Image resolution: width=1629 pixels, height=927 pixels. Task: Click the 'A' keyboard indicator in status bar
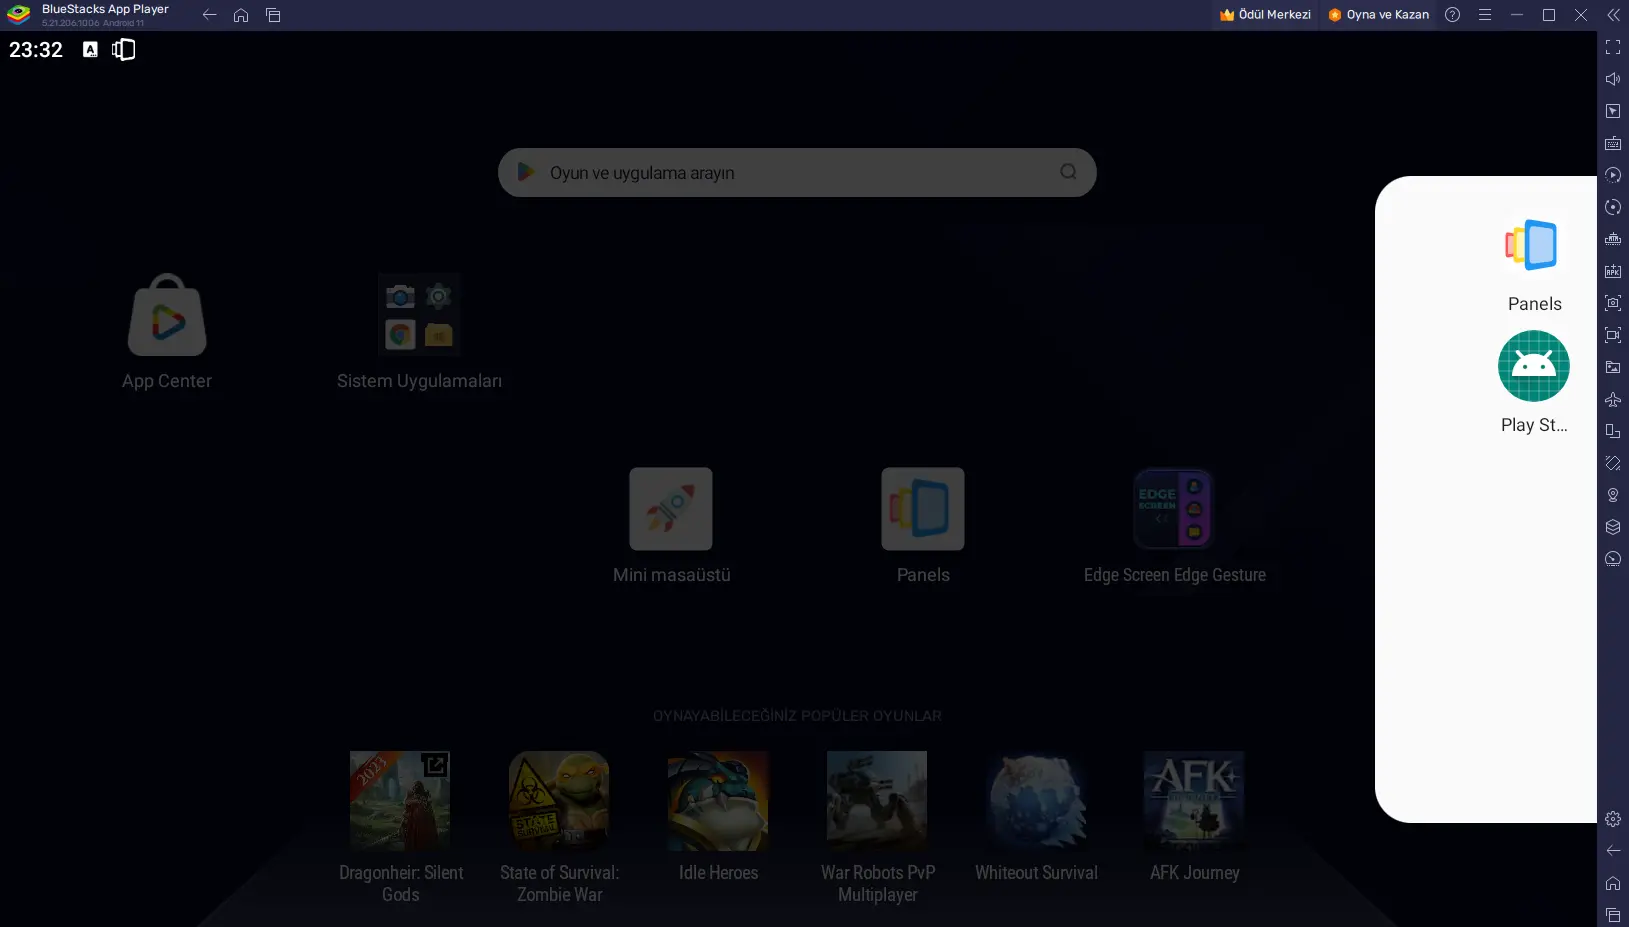(90, 50)
